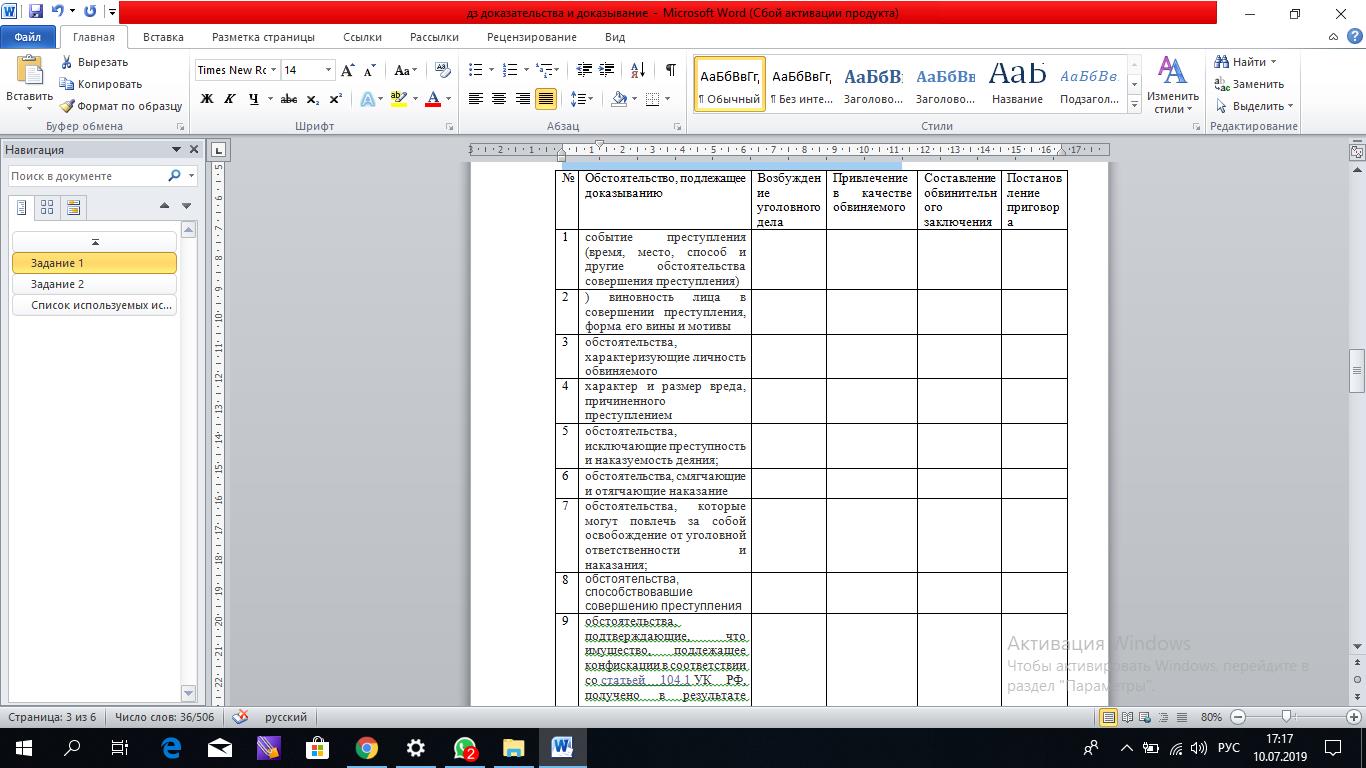Save the document with the floppy icon

click(x=36, y=12)
